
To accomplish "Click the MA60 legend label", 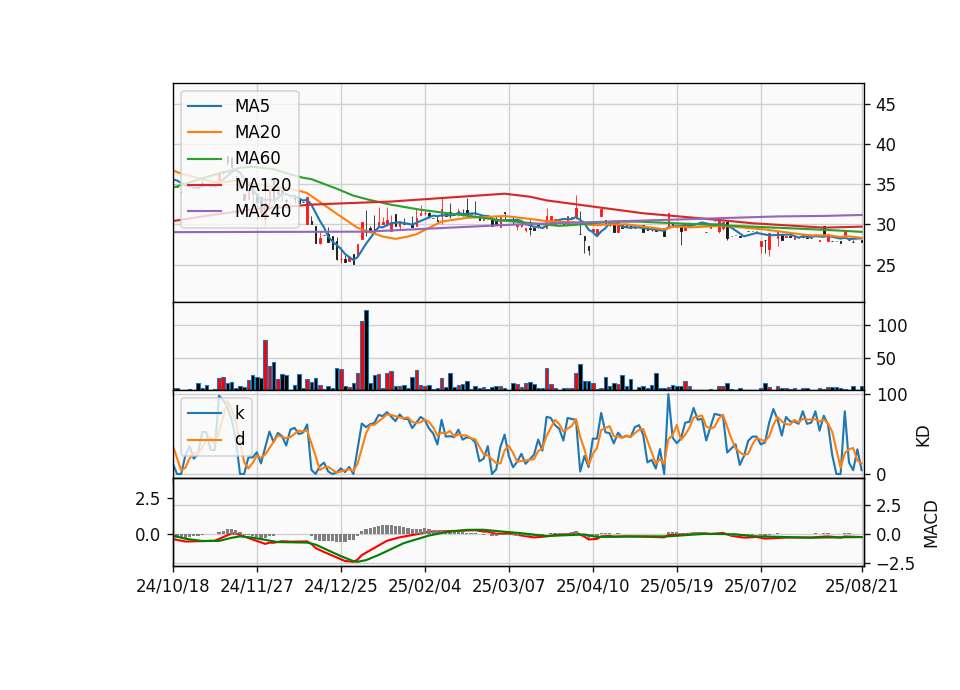I will coord(257,159).
